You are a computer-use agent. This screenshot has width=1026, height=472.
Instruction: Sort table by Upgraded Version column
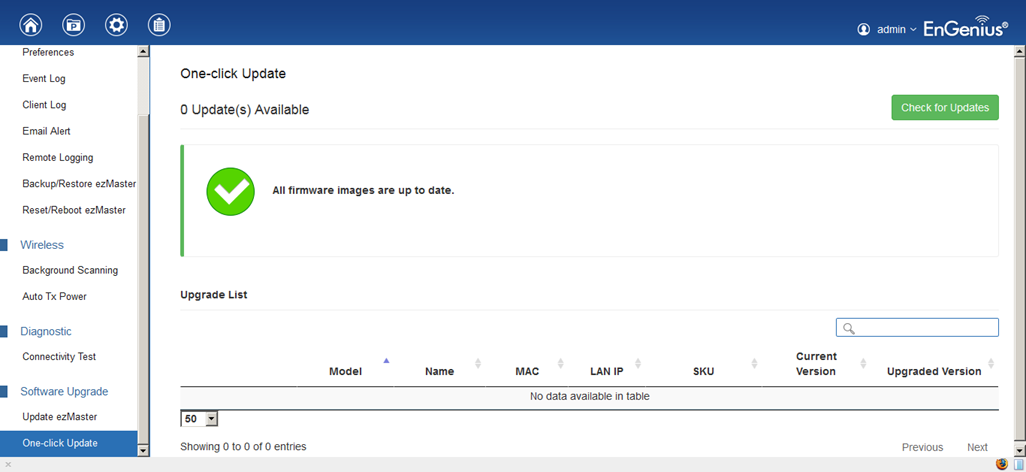934,371
